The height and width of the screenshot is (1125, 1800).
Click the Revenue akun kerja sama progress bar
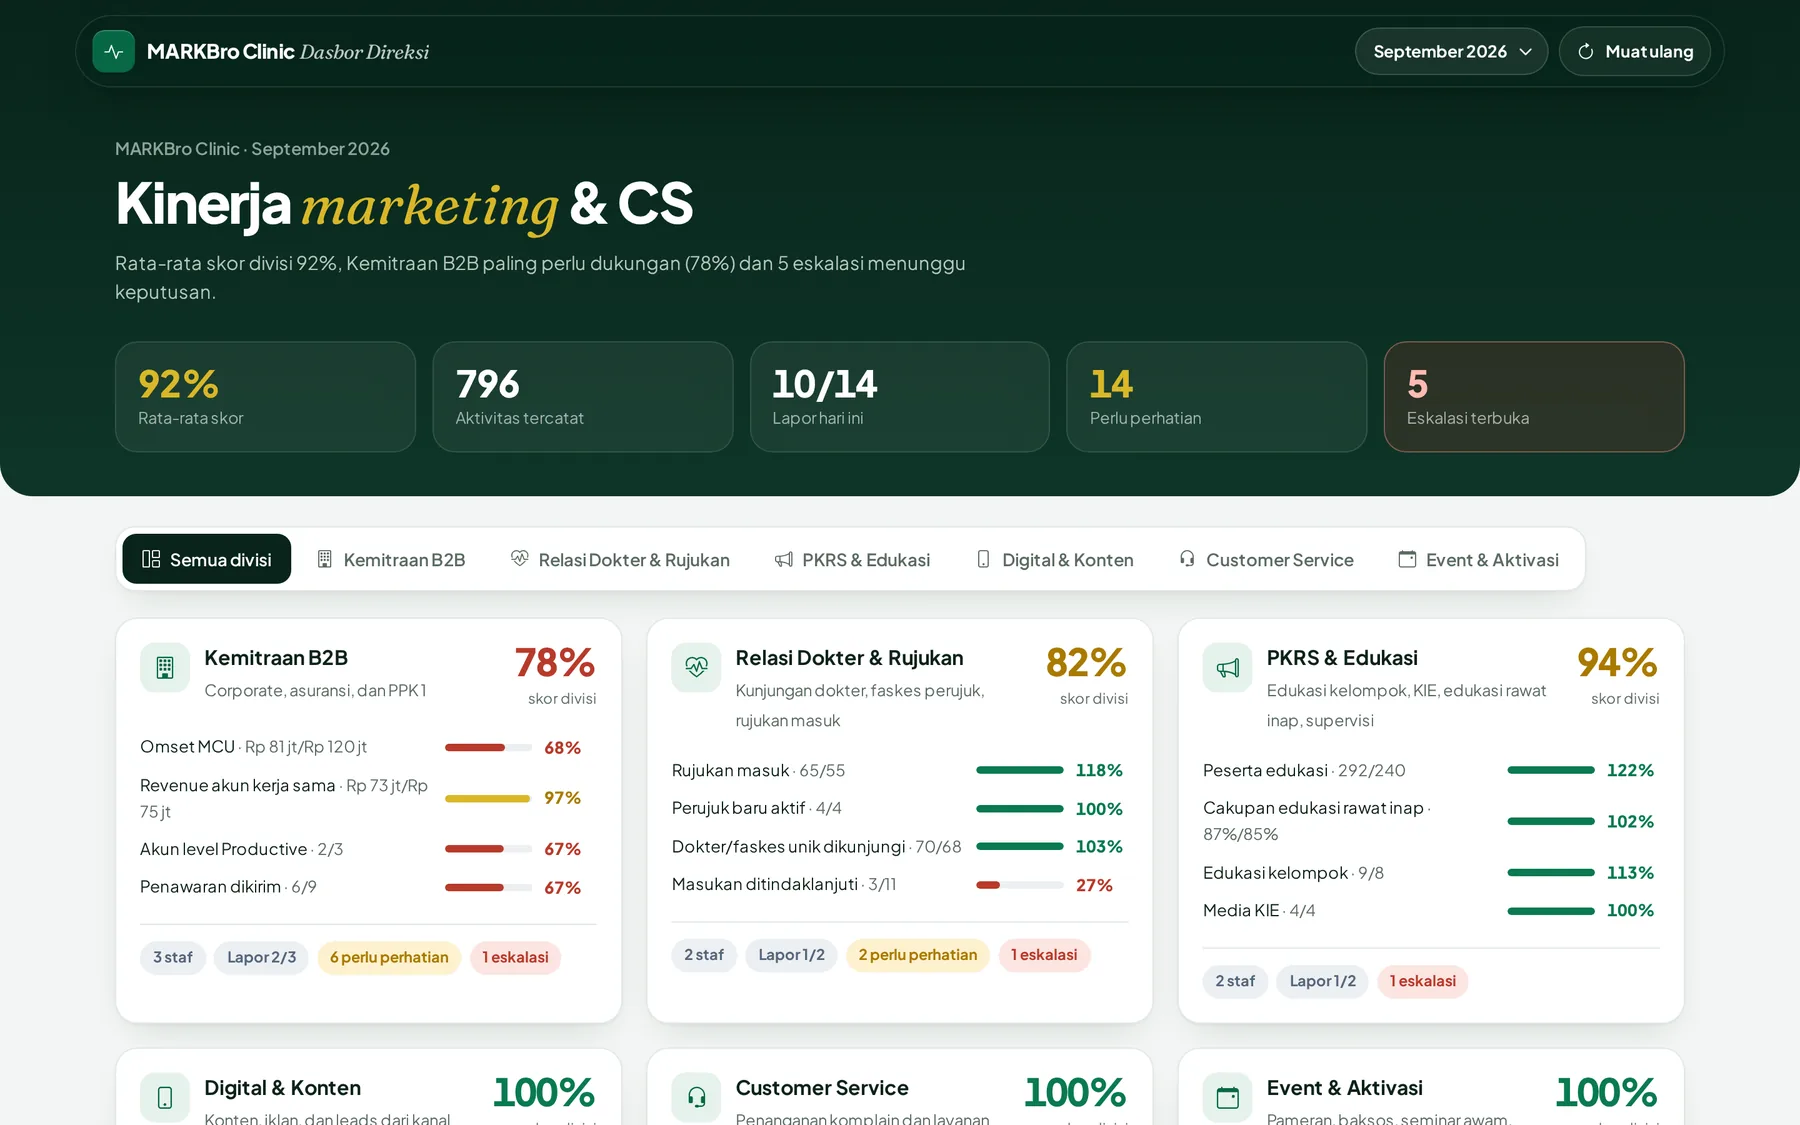coord(488,798)
